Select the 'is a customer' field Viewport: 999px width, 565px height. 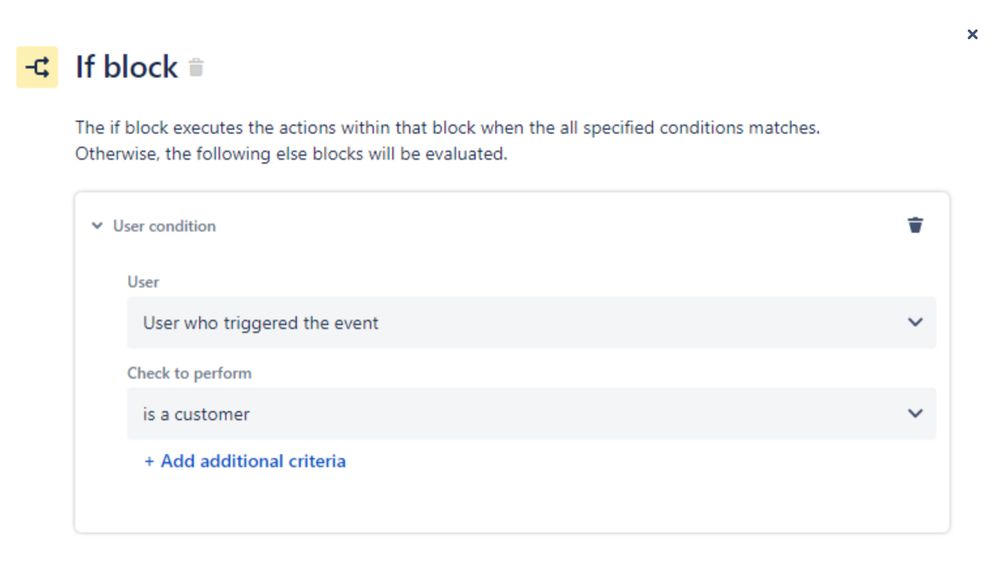[531, 413]
